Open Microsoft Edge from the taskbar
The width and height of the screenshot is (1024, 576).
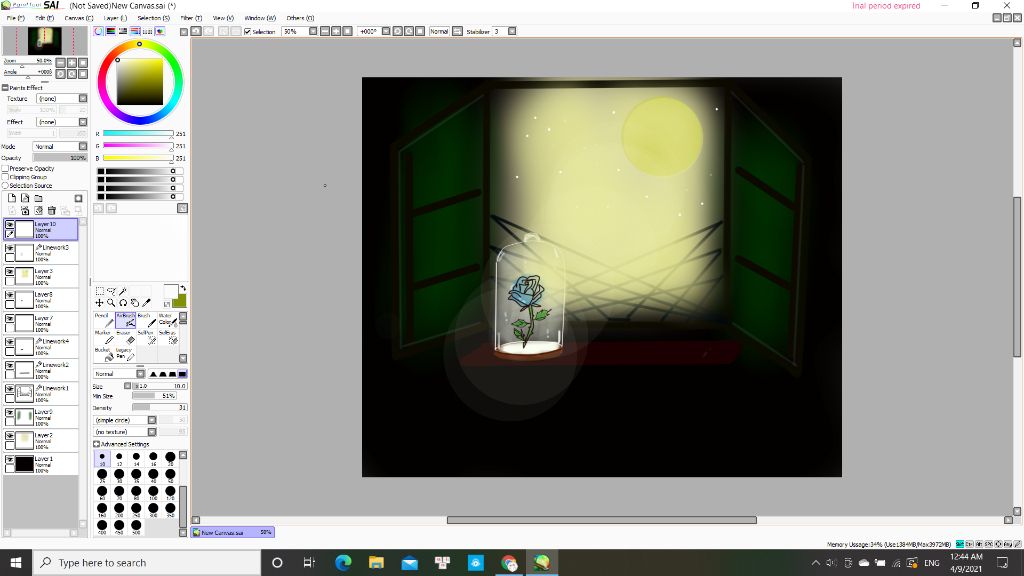[x=343, y=562]
